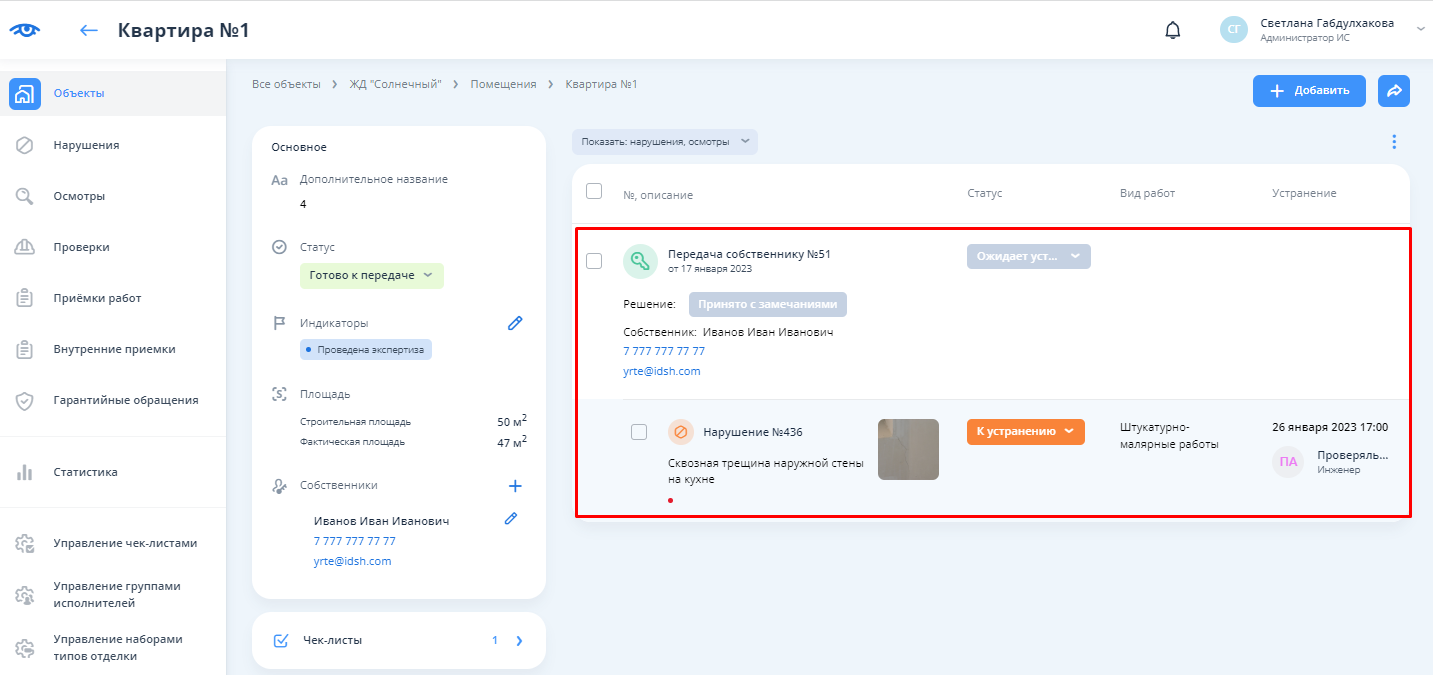Viewport: 1433px width, 675px height.
Task: Edit indicators with the pencil icon
Action: pos(515,323)
